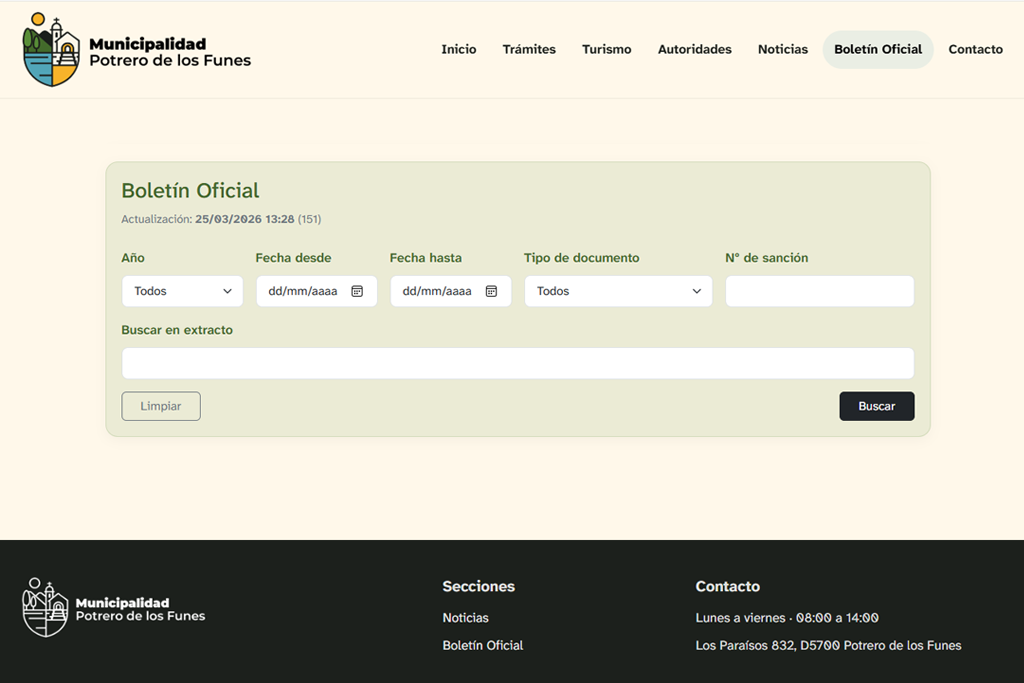Go to Inicio in the navigation

point(458,50)
